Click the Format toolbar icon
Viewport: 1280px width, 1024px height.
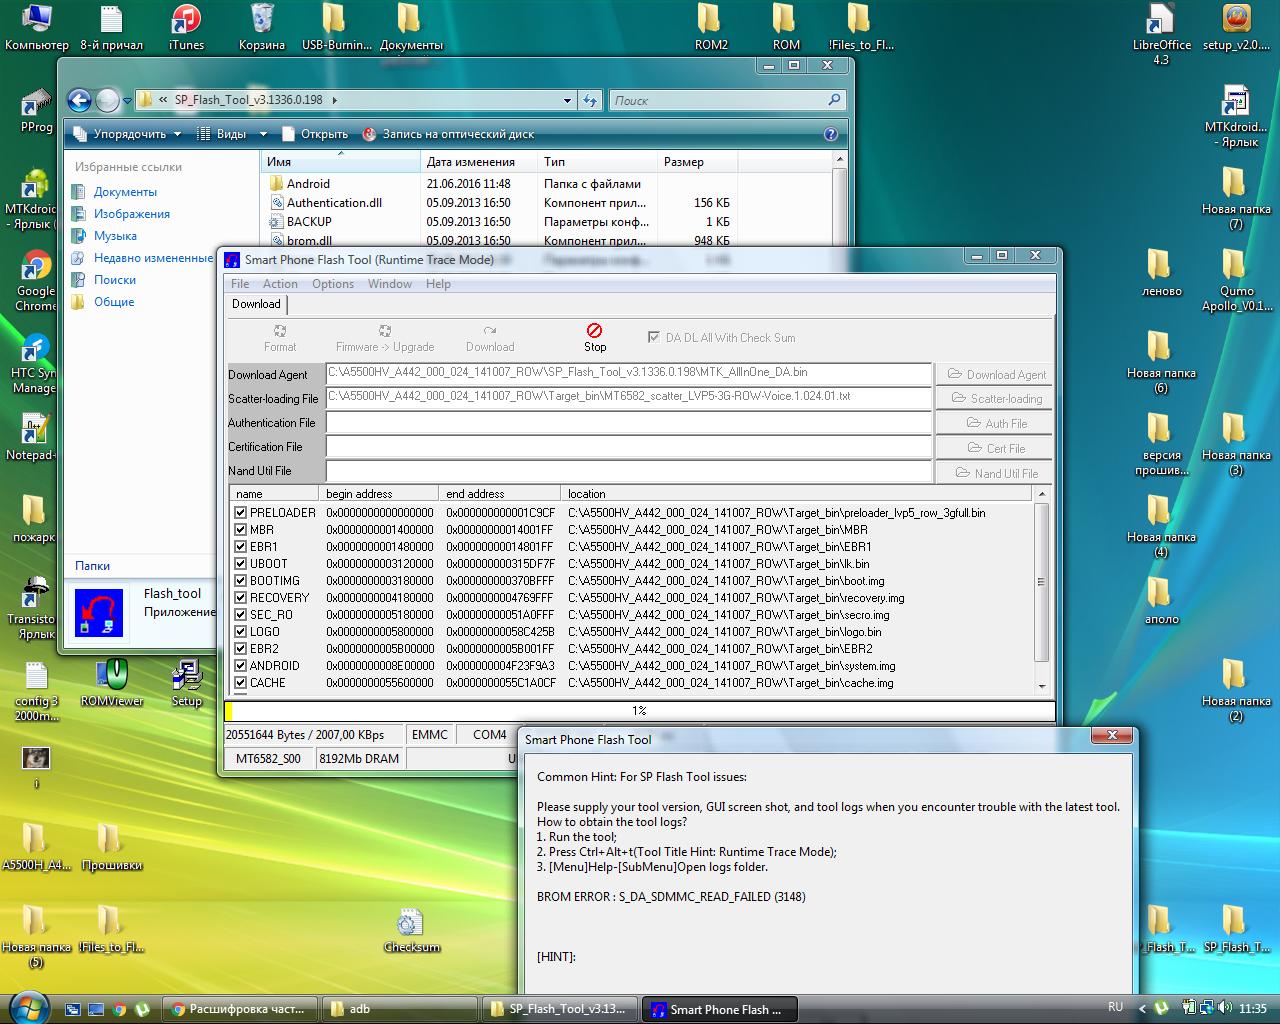coord(280,331)
